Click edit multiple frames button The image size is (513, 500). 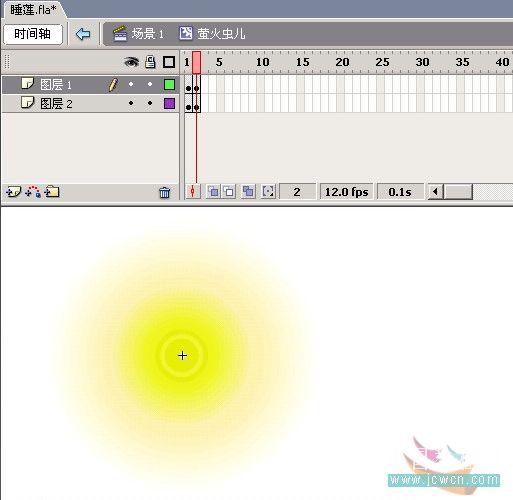(248, 192)
